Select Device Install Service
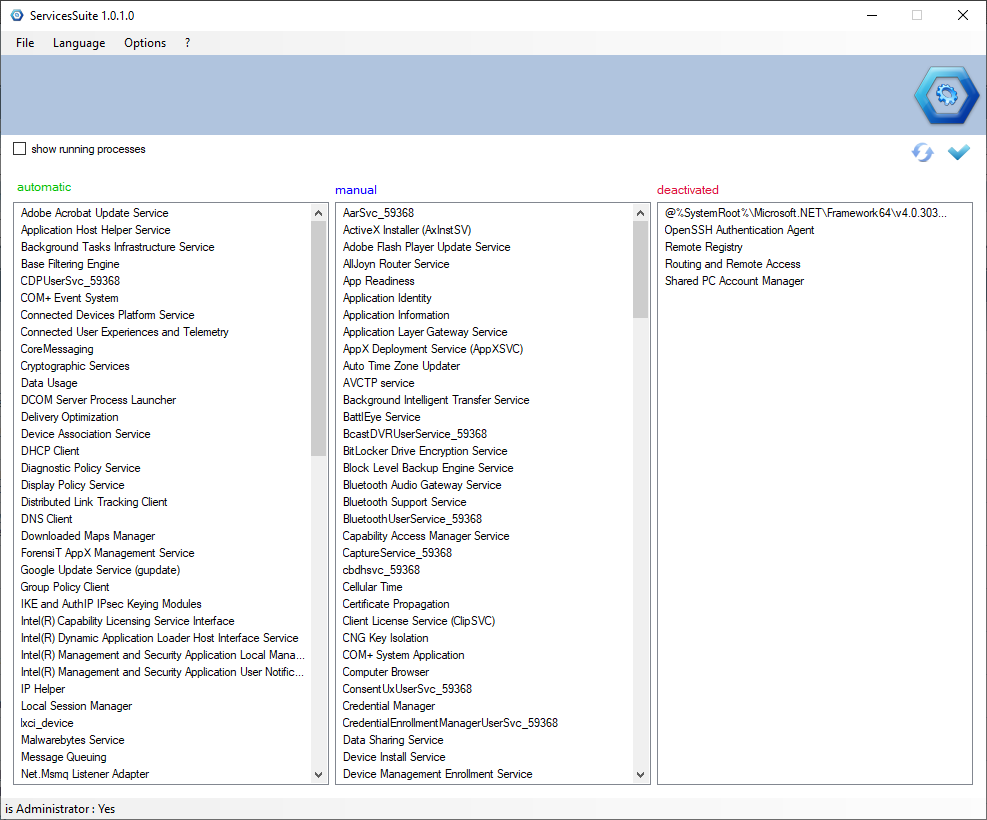 pyautogui.click(x=393, y=756)
